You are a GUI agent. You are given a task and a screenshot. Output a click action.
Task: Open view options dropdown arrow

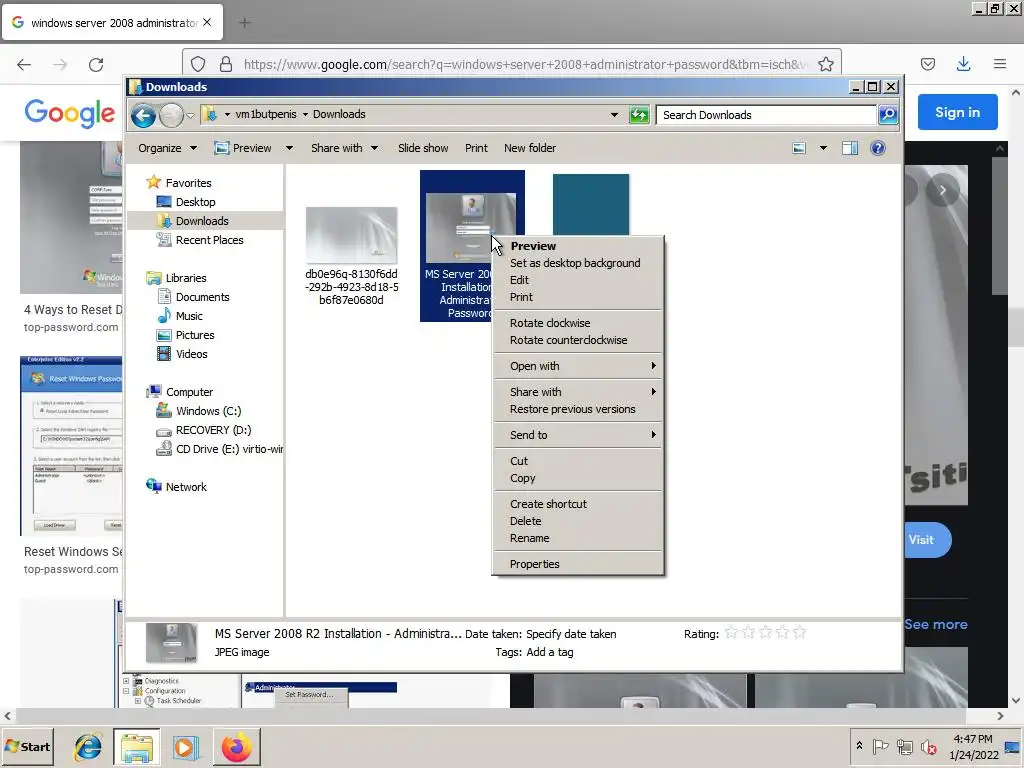point(823,148)
